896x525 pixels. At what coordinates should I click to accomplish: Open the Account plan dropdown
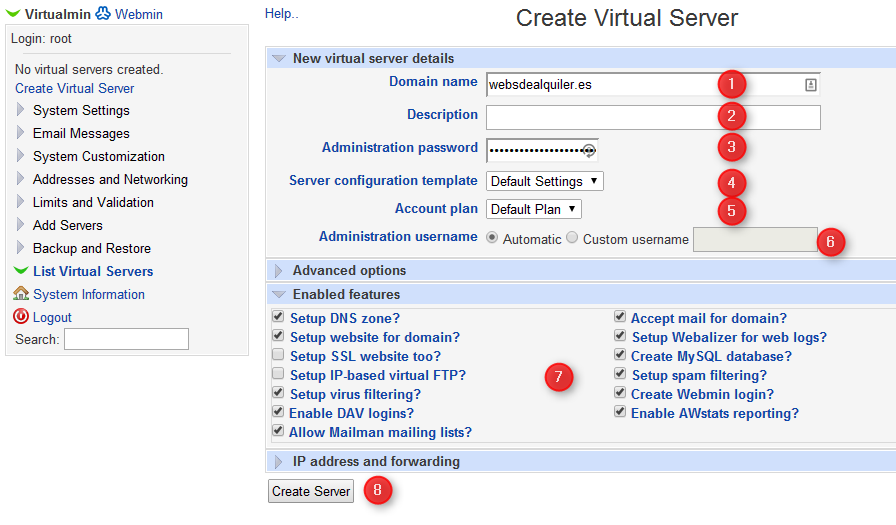click(533, 209)
